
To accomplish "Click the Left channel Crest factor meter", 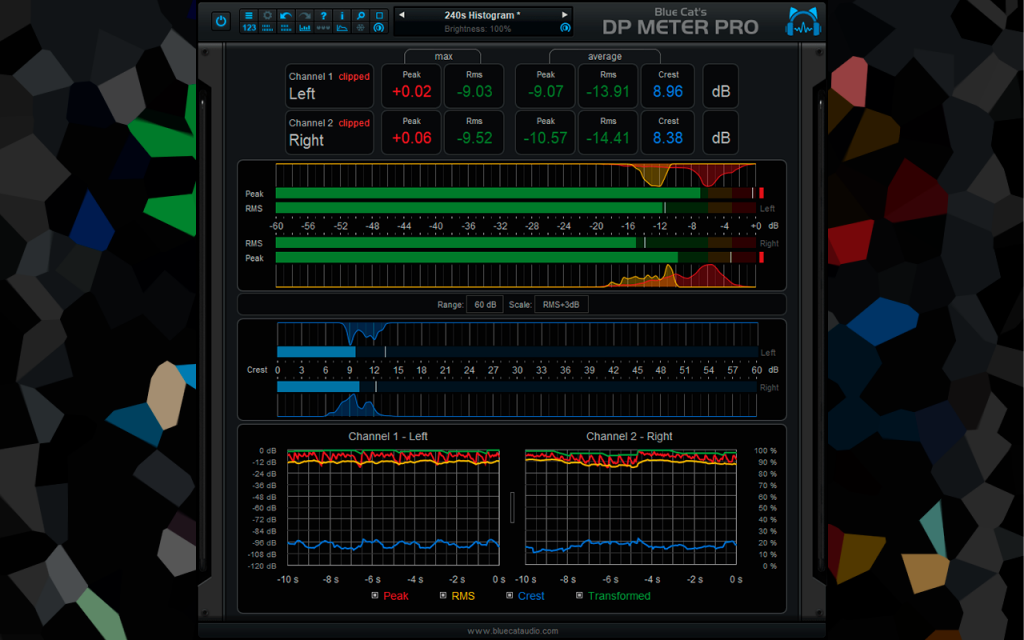I will [517, 352].
